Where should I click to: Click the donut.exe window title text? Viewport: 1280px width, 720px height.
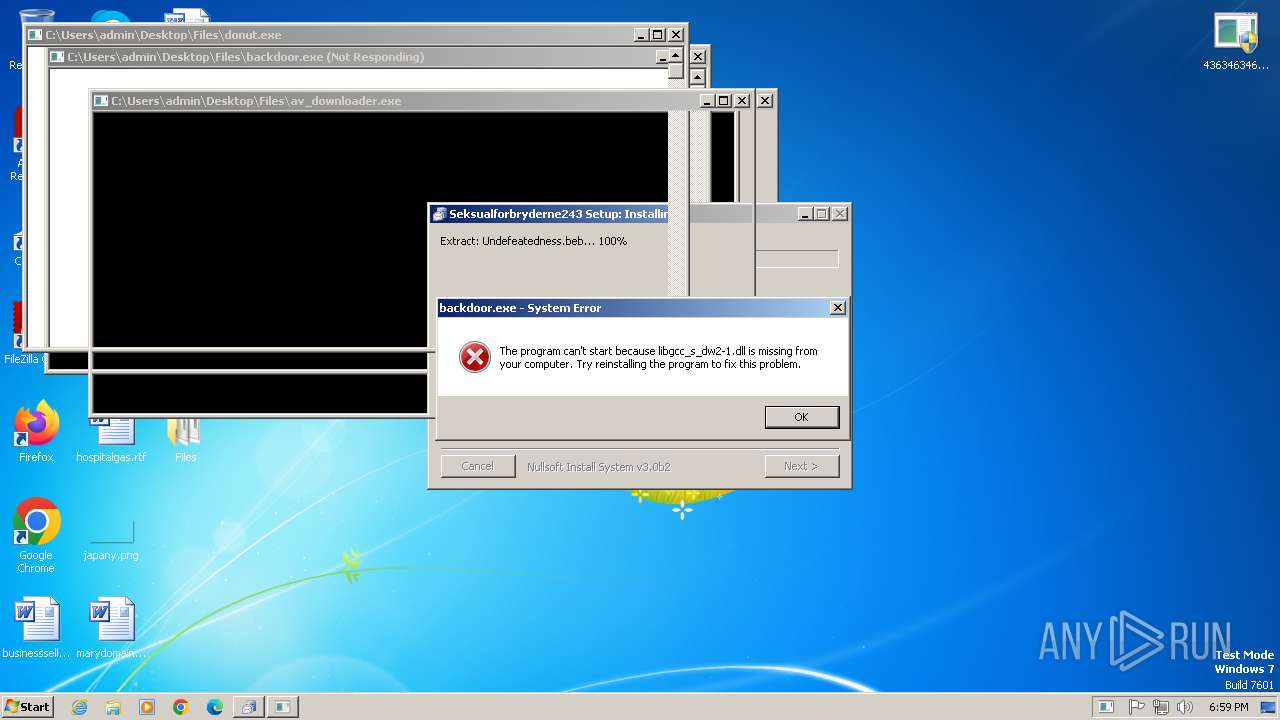pos(163,35)
